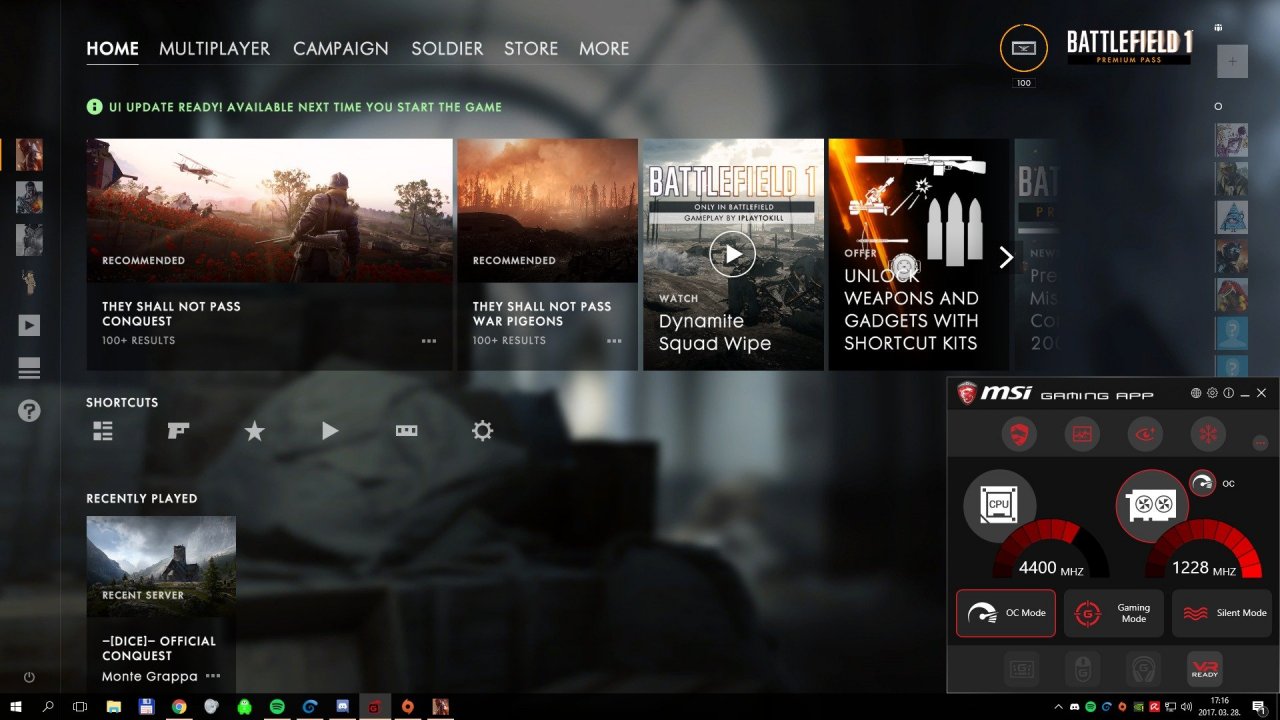Viewport: 1280px width, 720px height.
Task: Switch to the CAMPAIGN tab
Action: pos(340,48)
